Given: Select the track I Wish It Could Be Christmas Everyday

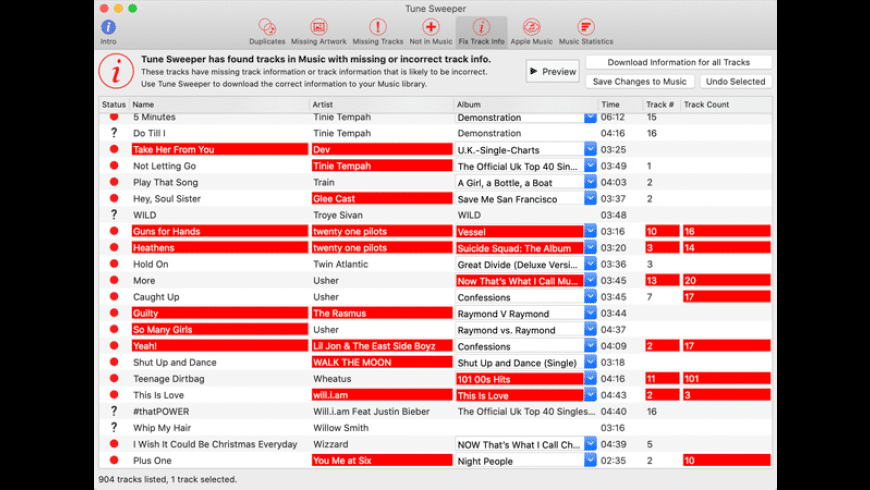Looking at the screenshot, I should pos(215,444).
